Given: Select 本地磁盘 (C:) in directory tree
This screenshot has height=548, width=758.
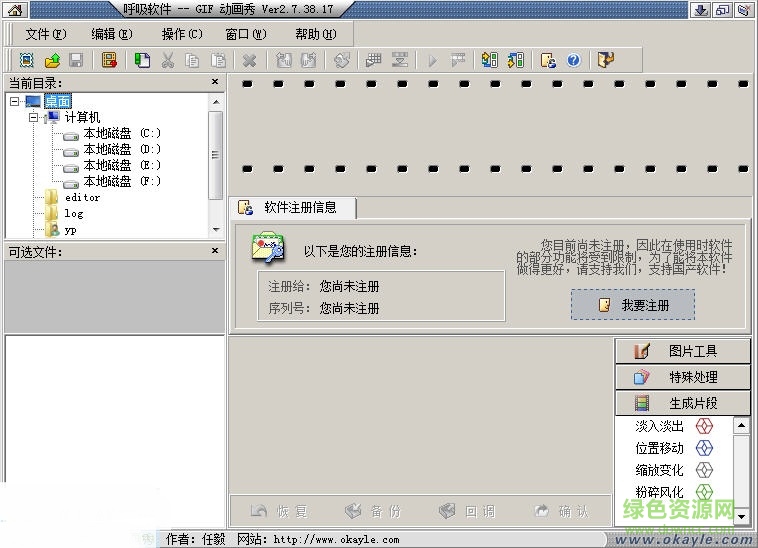Looking at the screenshot, I should [121, 133].
